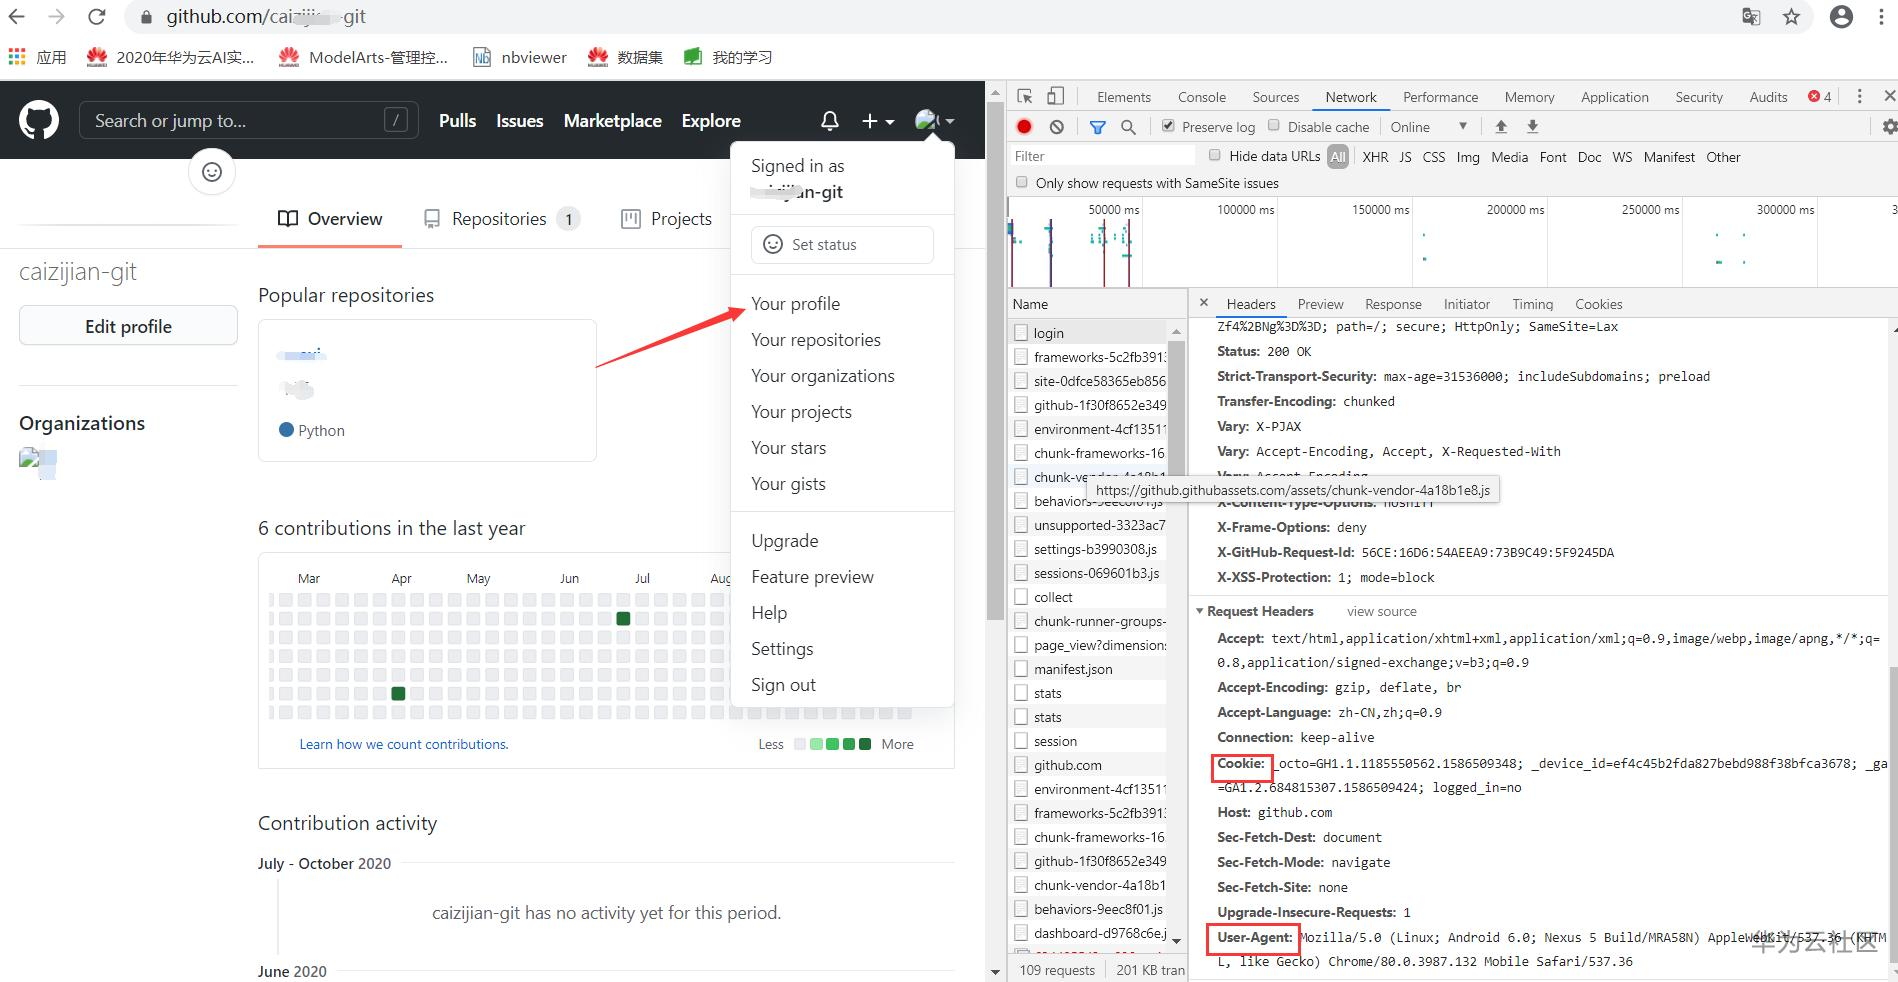Toggle device toolbar in DevTools
The image size is (1898, 982).
click(1055, 96)
